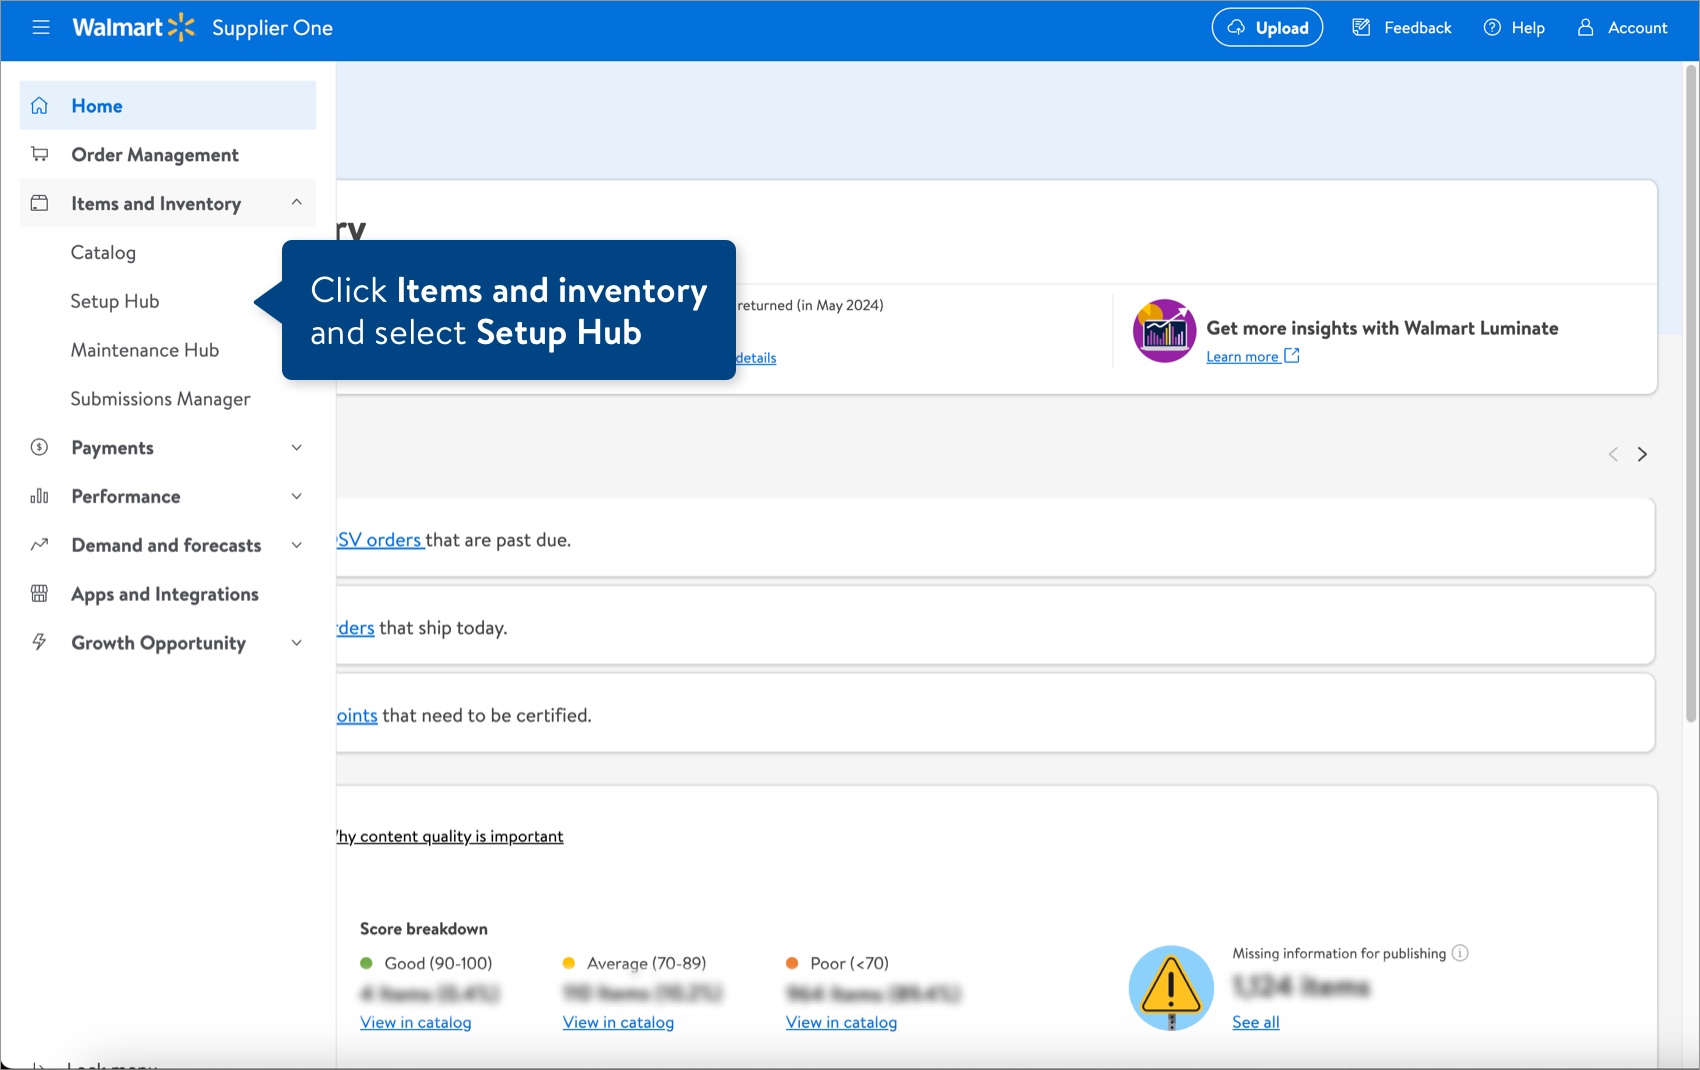Click the Upload button
Viewport: 1700px width, 1070px height.
pyautogui.click(x=1267, y=27)
